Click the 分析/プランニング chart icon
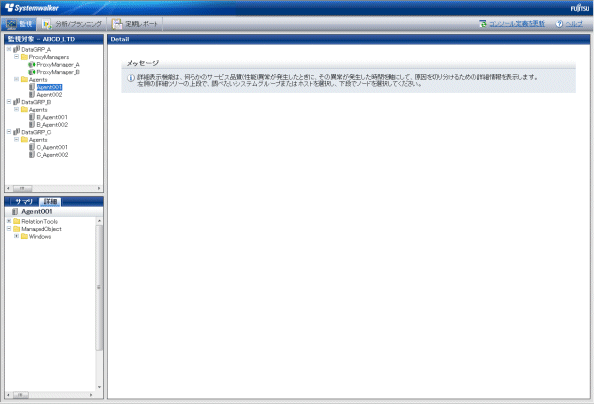 click(x=47, y=24)
